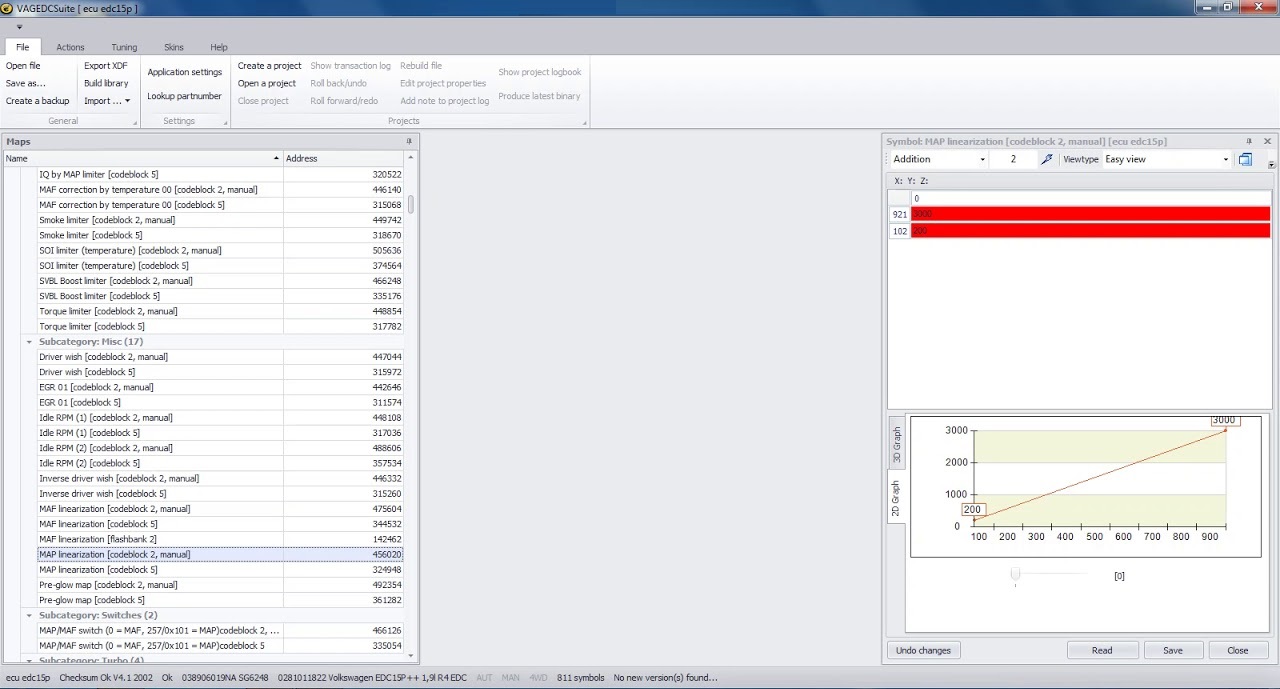Image resolution: width=1280 pixels, height=689 pixels.
Task: Open the Settings group dialog launcher
Action: [x=225, y=123]
